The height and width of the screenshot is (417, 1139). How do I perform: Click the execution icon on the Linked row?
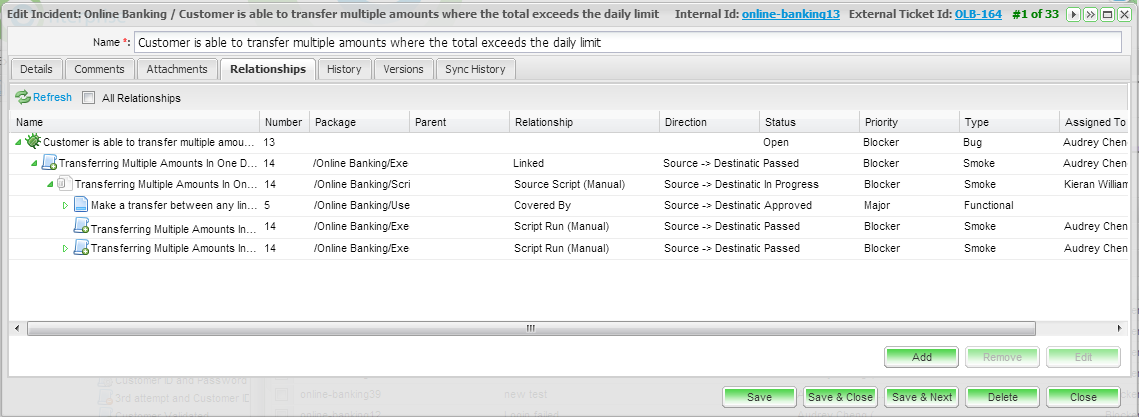[49, 163]
